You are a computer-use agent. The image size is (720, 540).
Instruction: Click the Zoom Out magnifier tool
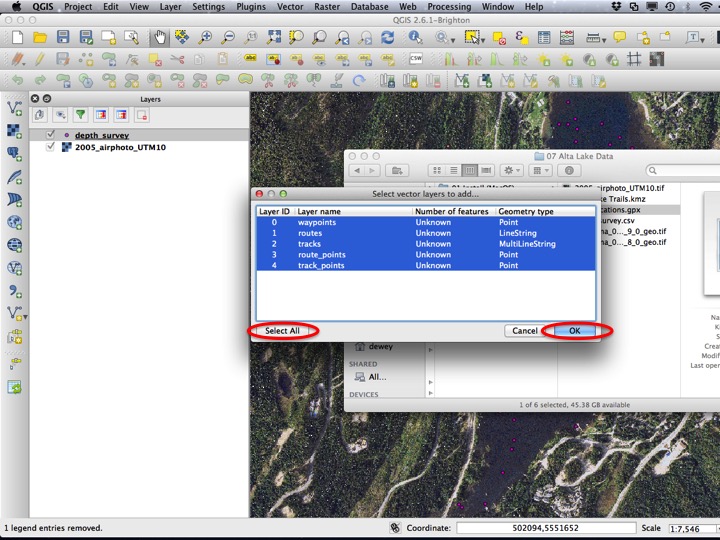(228, 37)
